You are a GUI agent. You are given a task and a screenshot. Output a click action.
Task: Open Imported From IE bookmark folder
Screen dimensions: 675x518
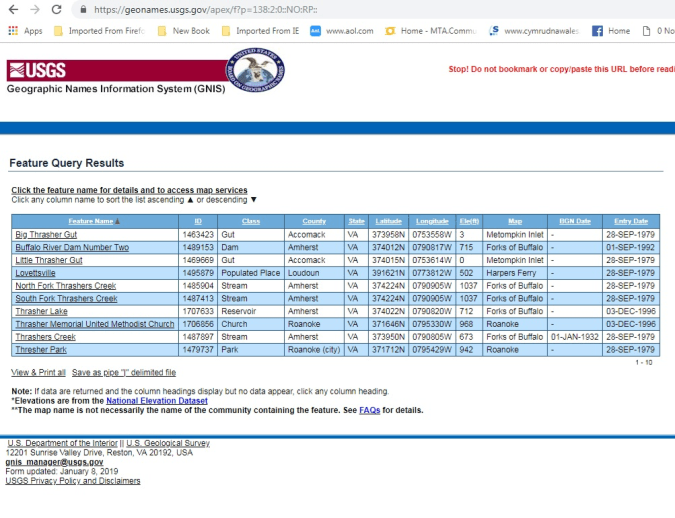click(260, 31)
